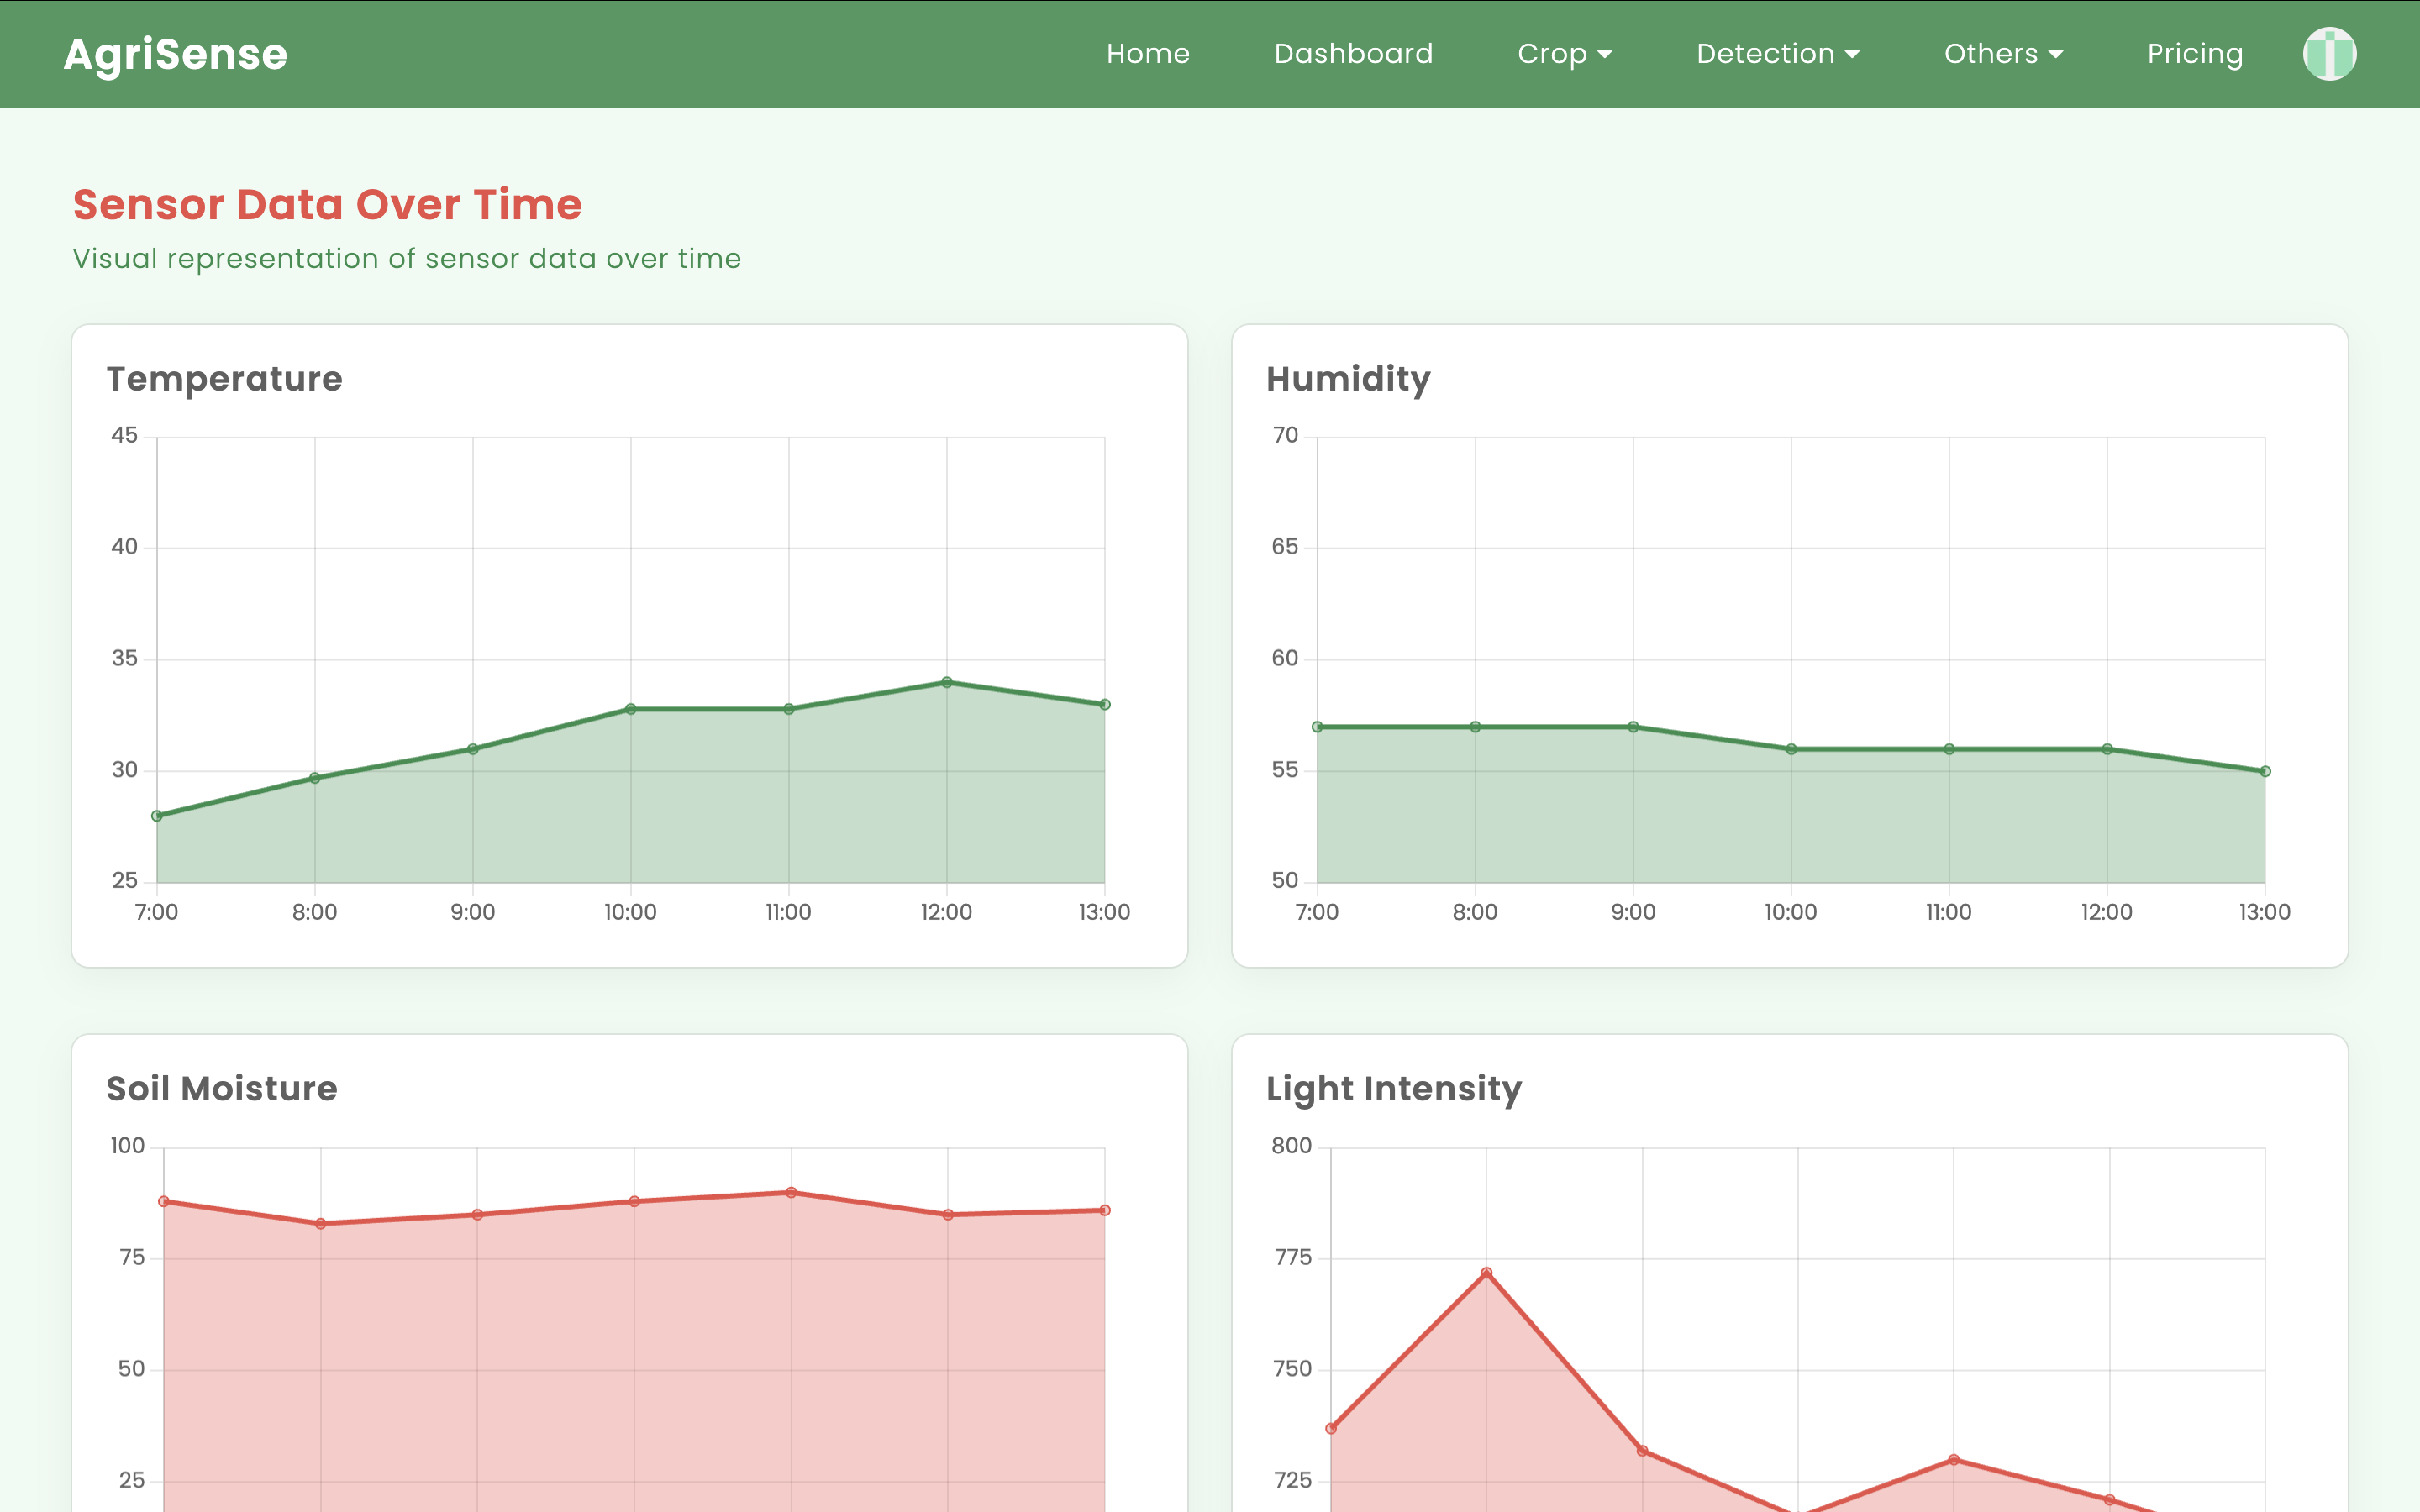Screen dimensions: 2420x1512
Task: Click the Sensor Data Over Time heading
Action: (327, 204)
